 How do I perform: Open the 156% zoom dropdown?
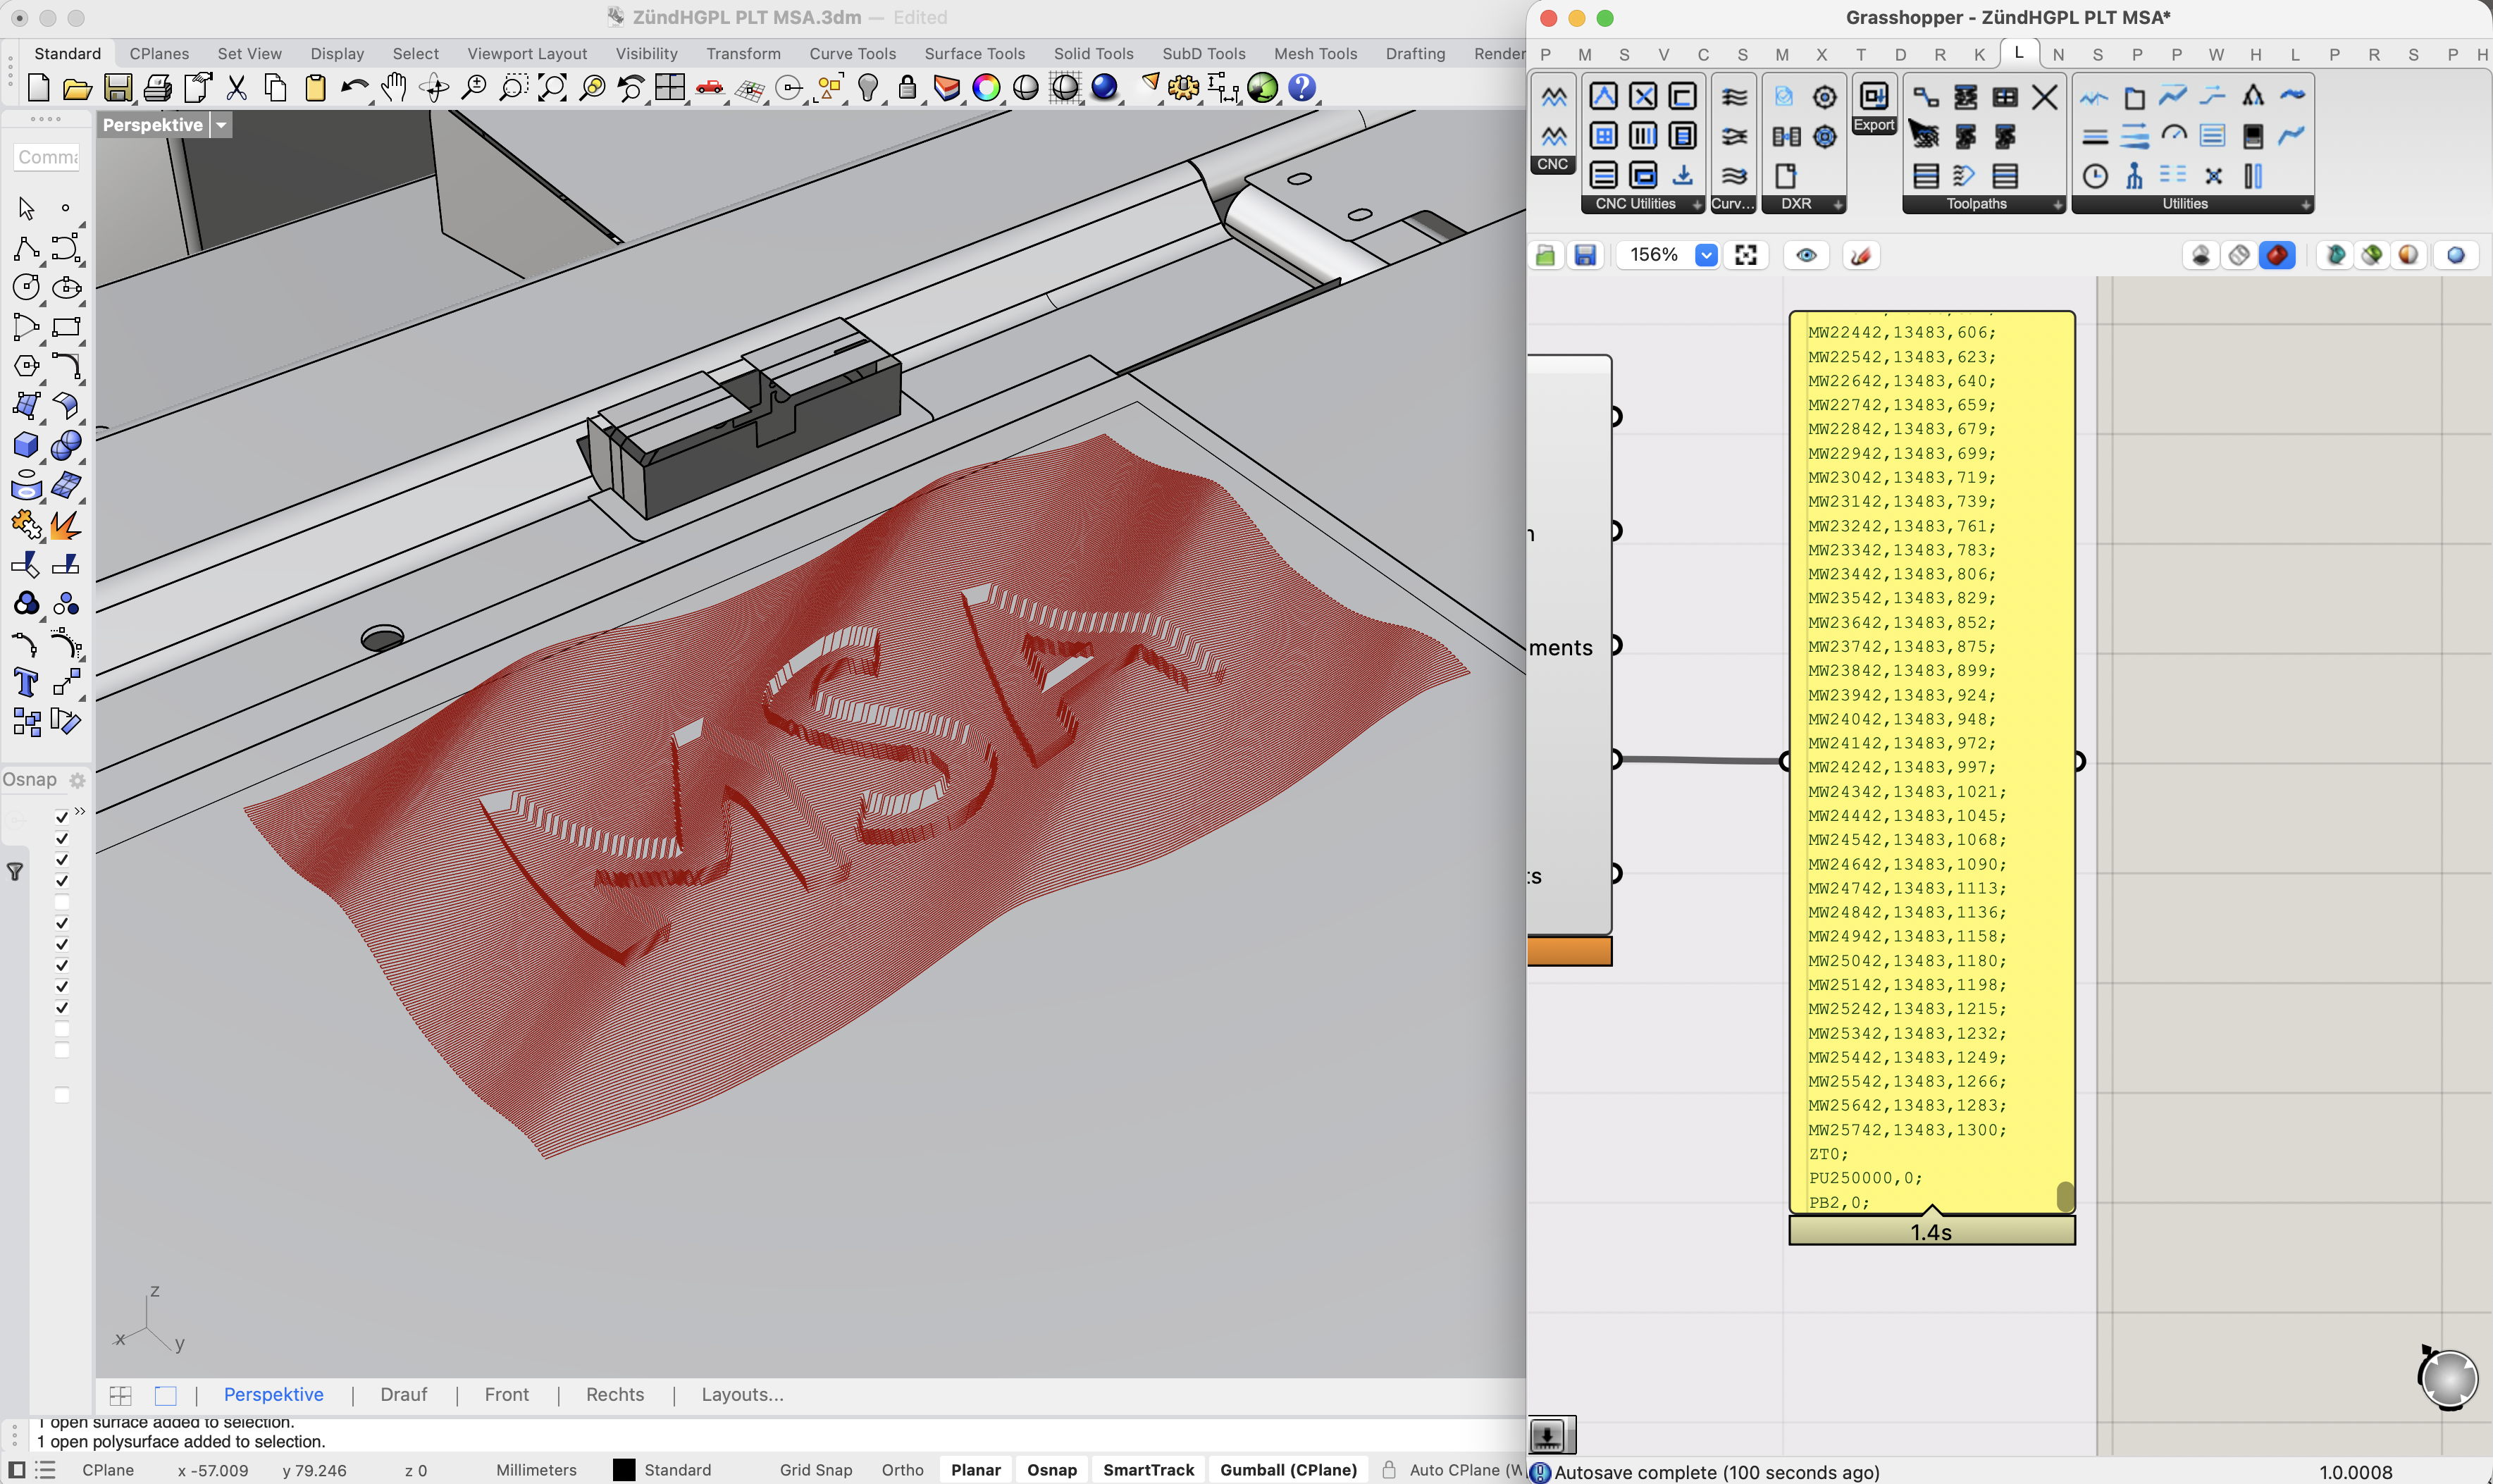1706,256
